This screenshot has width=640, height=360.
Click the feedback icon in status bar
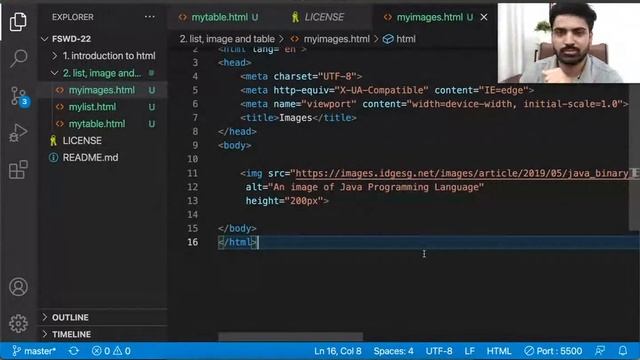pos(600,351)
